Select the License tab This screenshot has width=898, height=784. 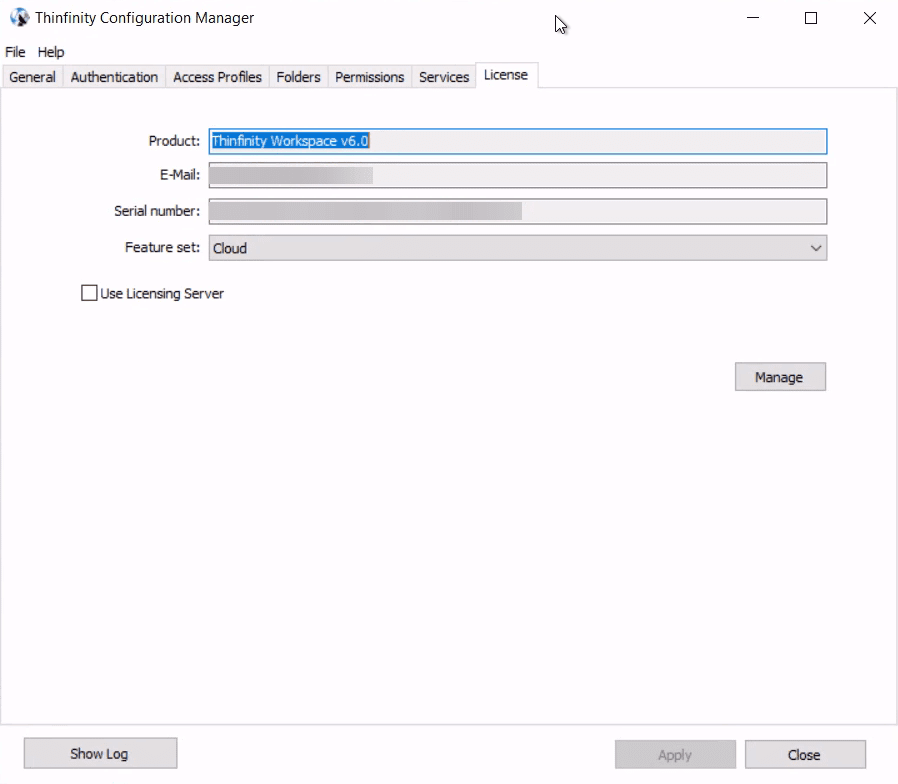click(x=506, y=74)
